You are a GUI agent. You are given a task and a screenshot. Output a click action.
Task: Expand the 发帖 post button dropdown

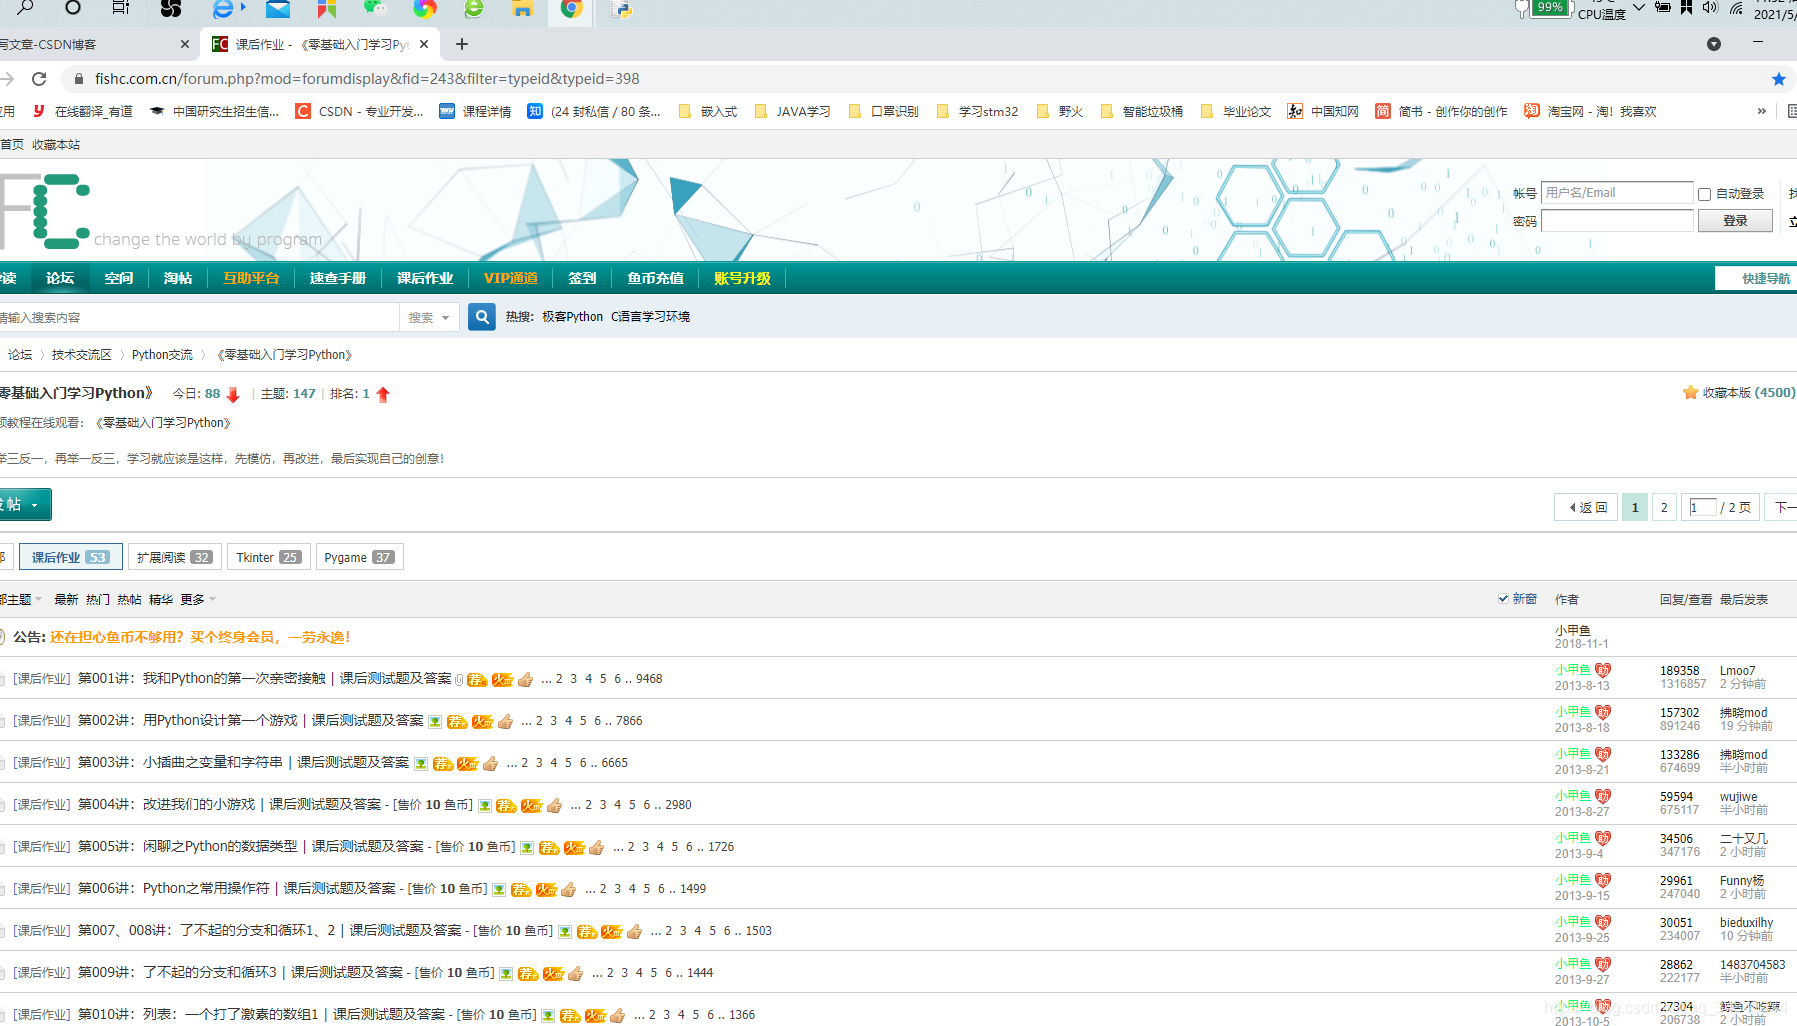click(x=34, y=505)
